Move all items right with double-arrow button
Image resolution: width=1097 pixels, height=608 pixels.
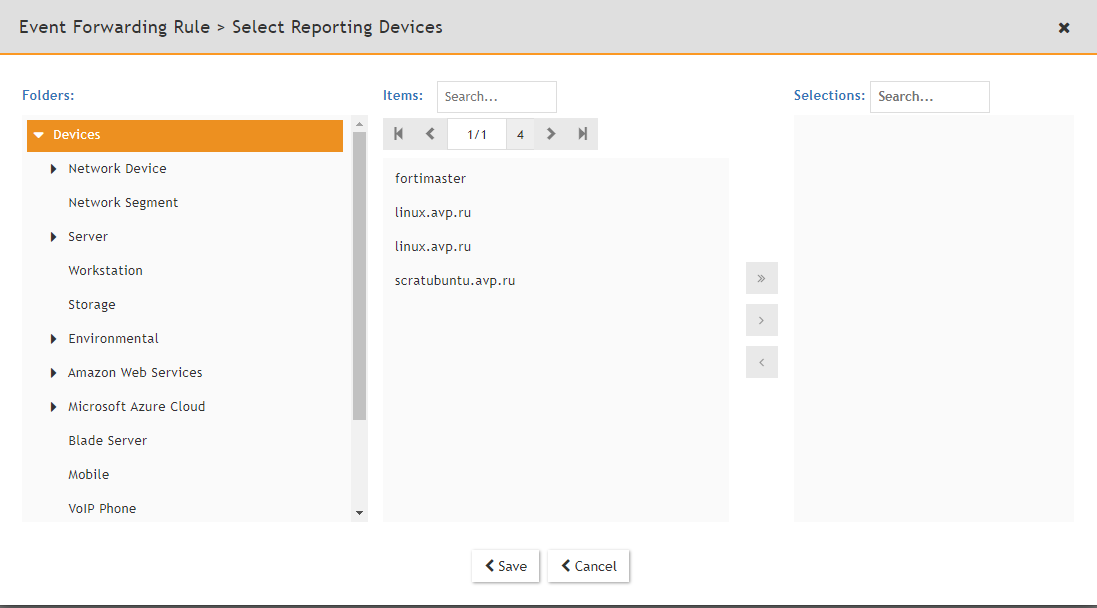(x=761, y=278)
